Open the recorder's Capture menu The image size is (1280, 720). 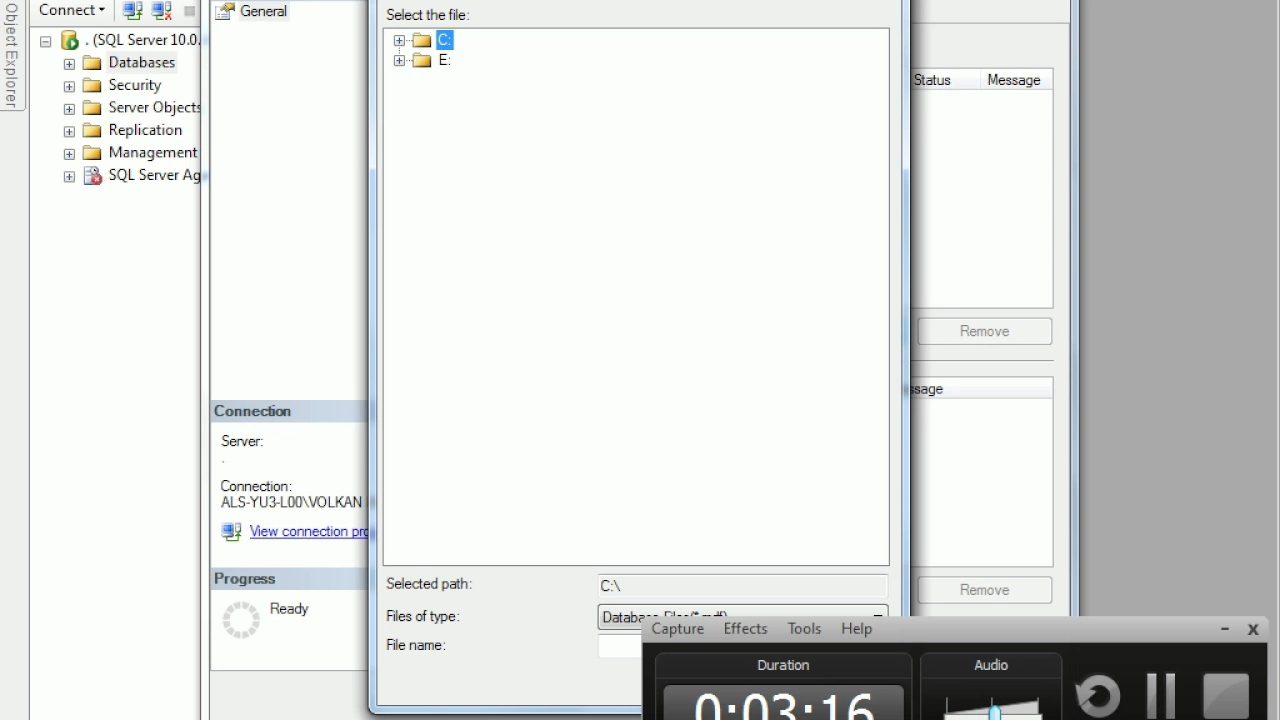coord(678,629)
